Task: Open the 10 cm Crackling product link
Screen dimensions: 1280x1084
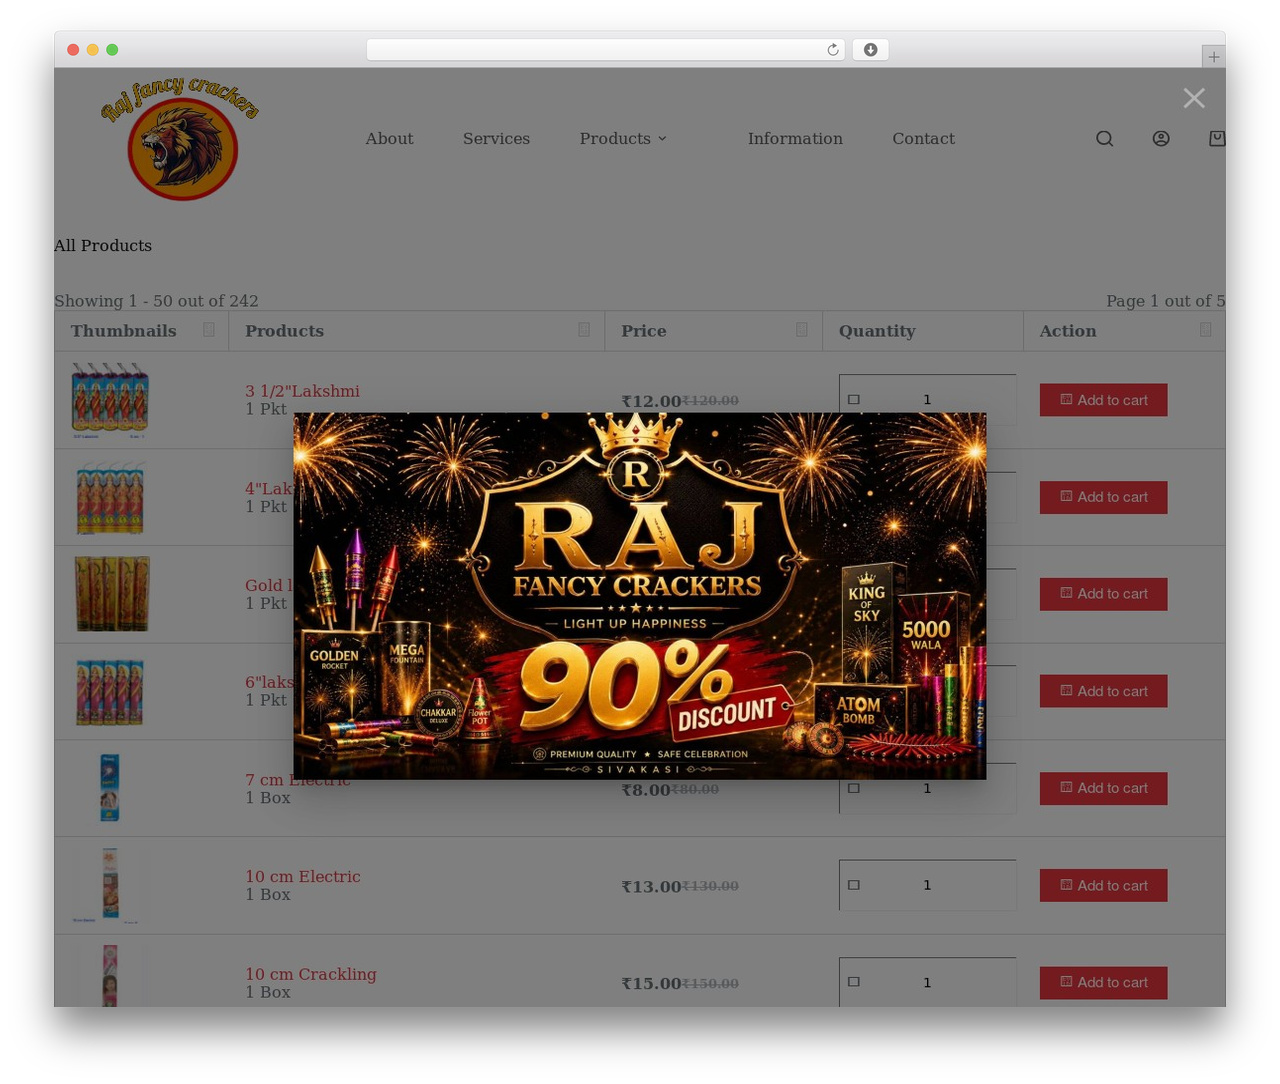Action: pyautogui.click(x=311, y=974)
